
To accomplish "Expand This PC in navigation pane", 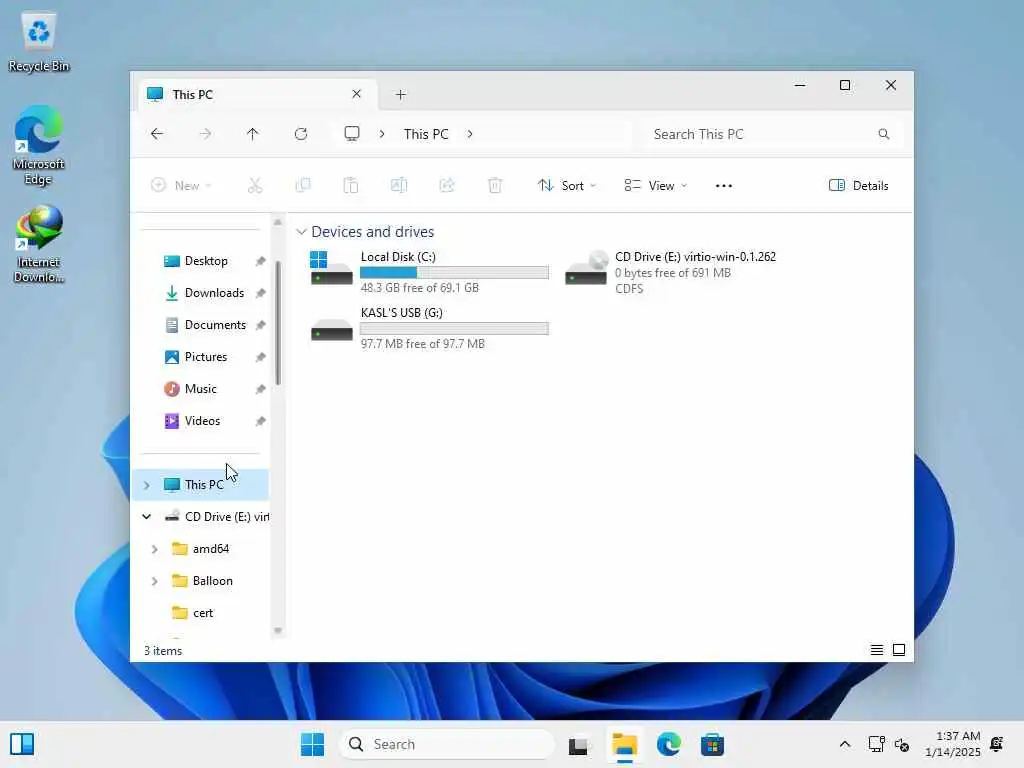I will point(146,485).
